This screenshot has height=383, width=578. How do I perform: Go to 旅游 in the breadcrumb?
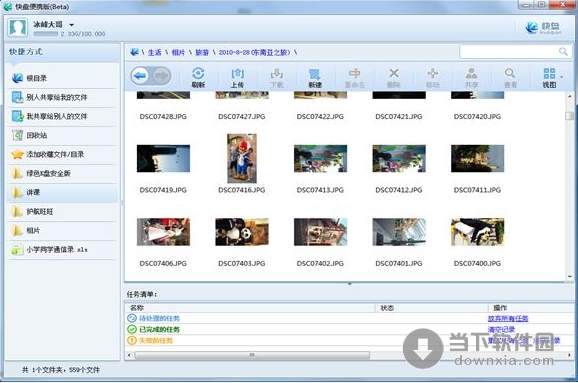[x=202, y=52]
